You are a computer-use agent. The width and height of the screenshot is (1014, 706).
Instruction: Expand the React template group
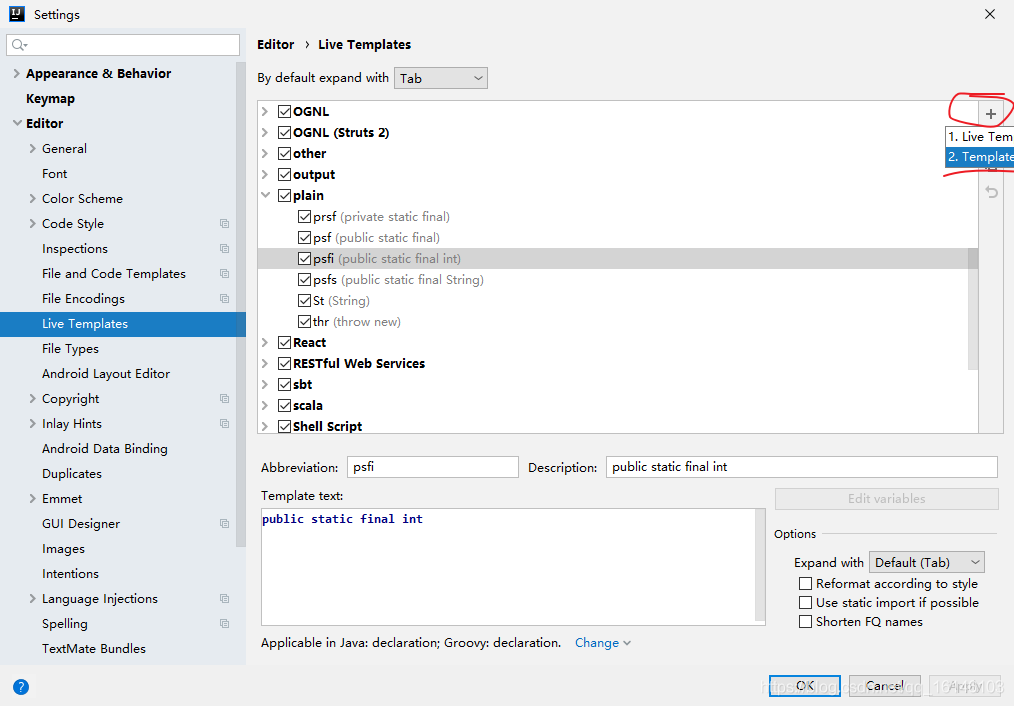click(264, 343)
